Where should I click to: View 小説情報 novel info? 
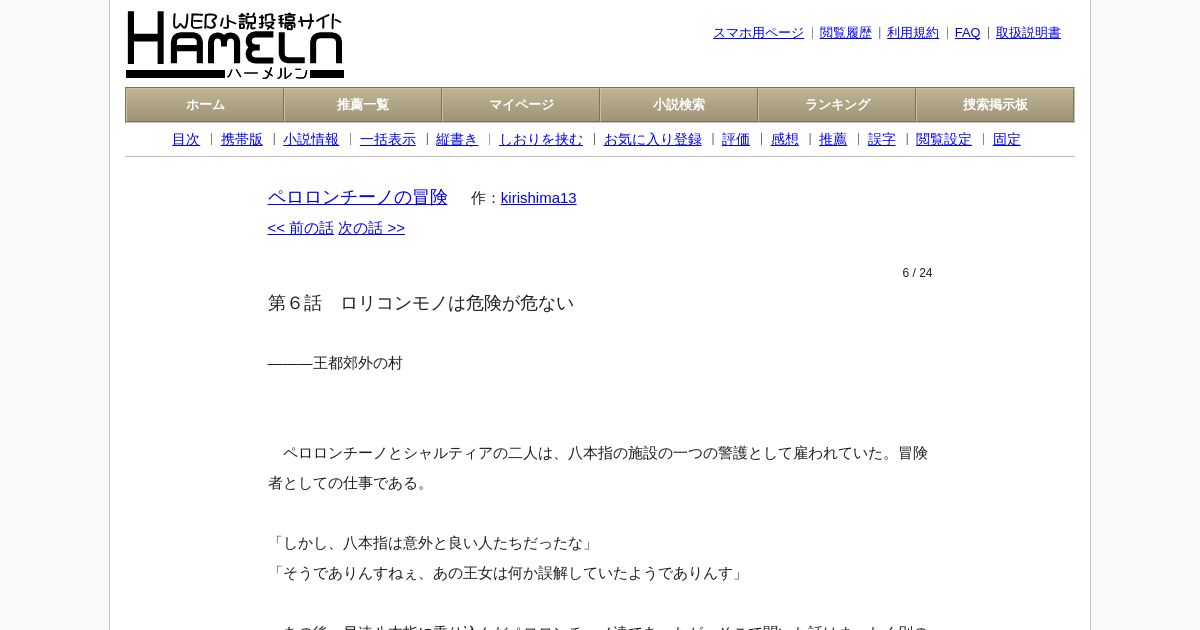click(311, 140)
